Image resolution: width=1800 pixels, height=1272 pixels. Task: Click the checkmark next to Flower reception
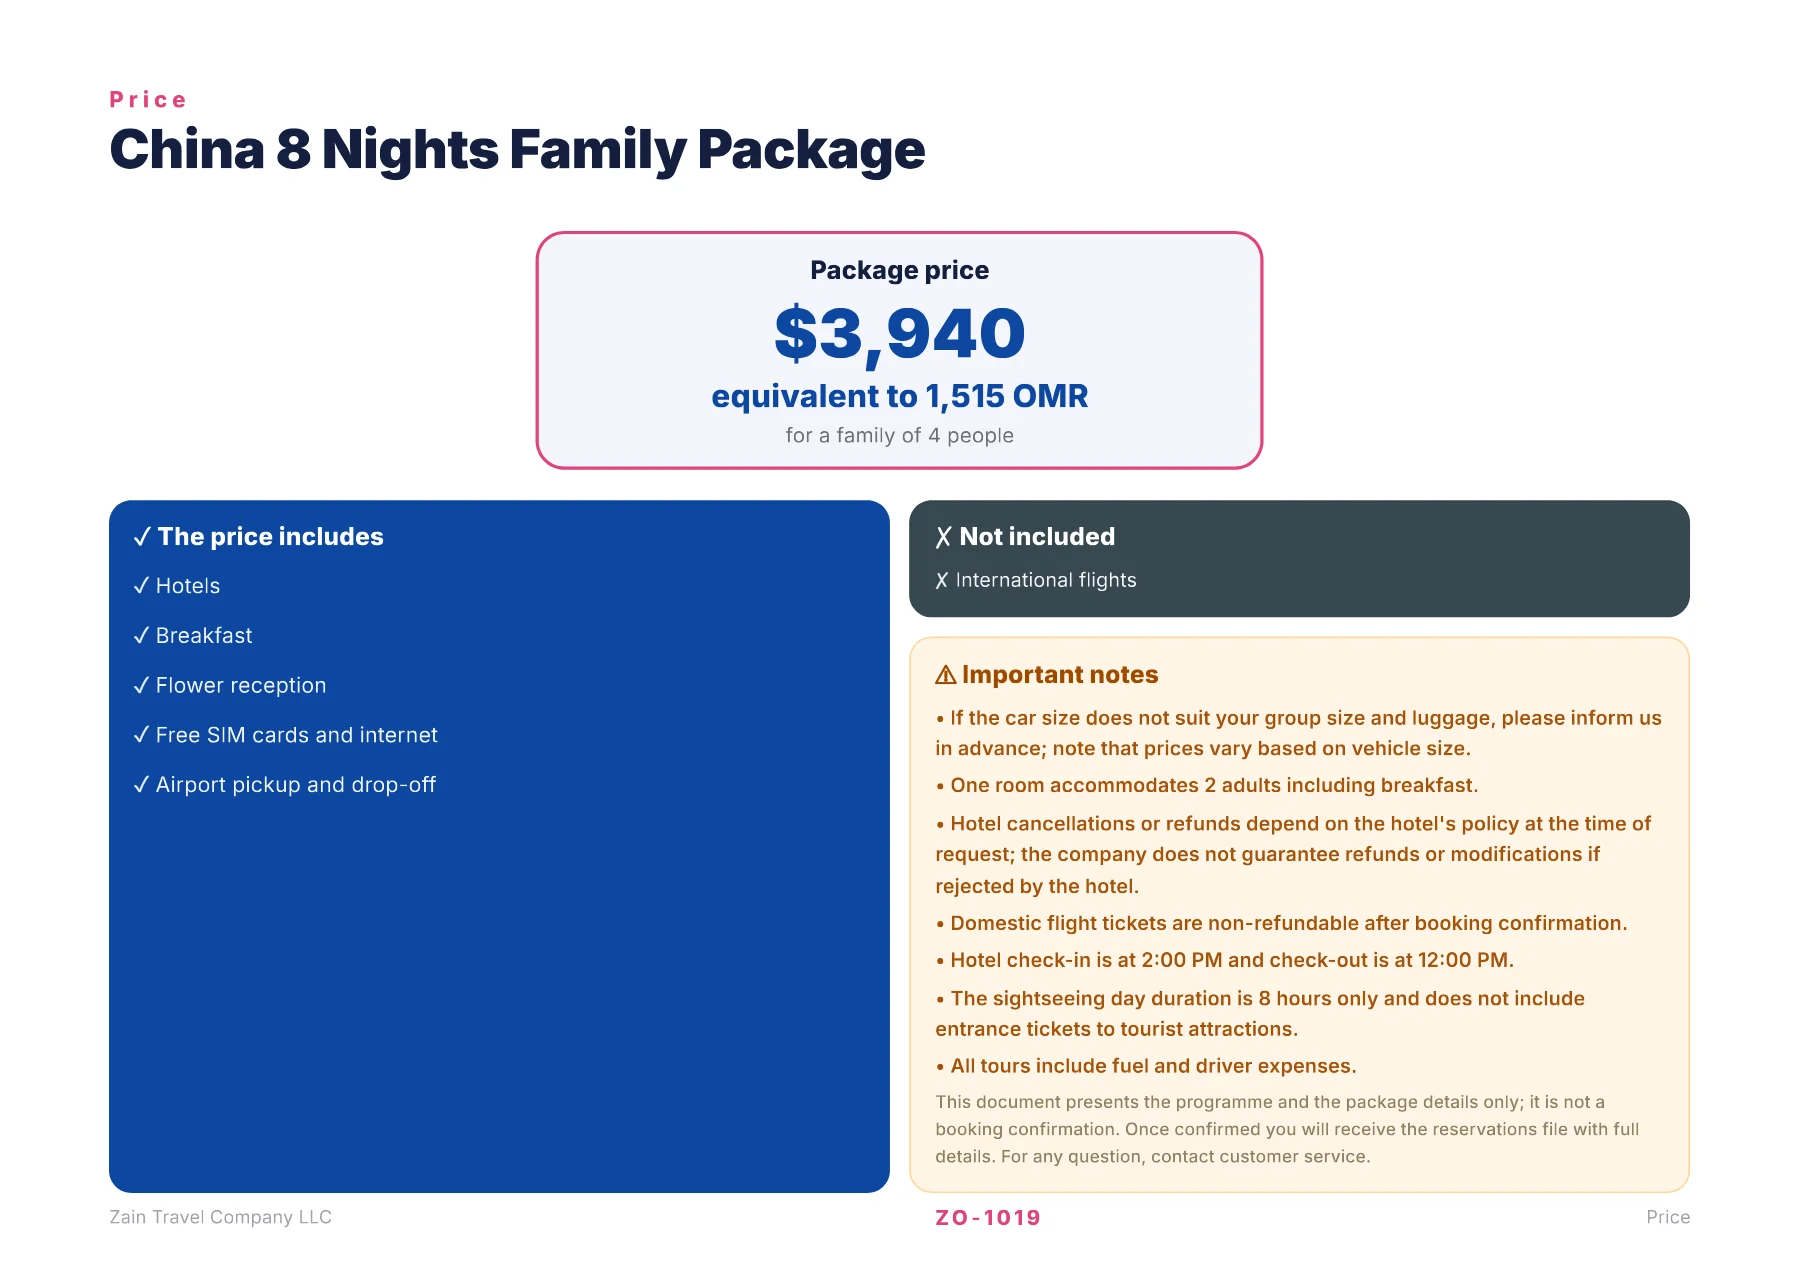(x=141, y=686)
